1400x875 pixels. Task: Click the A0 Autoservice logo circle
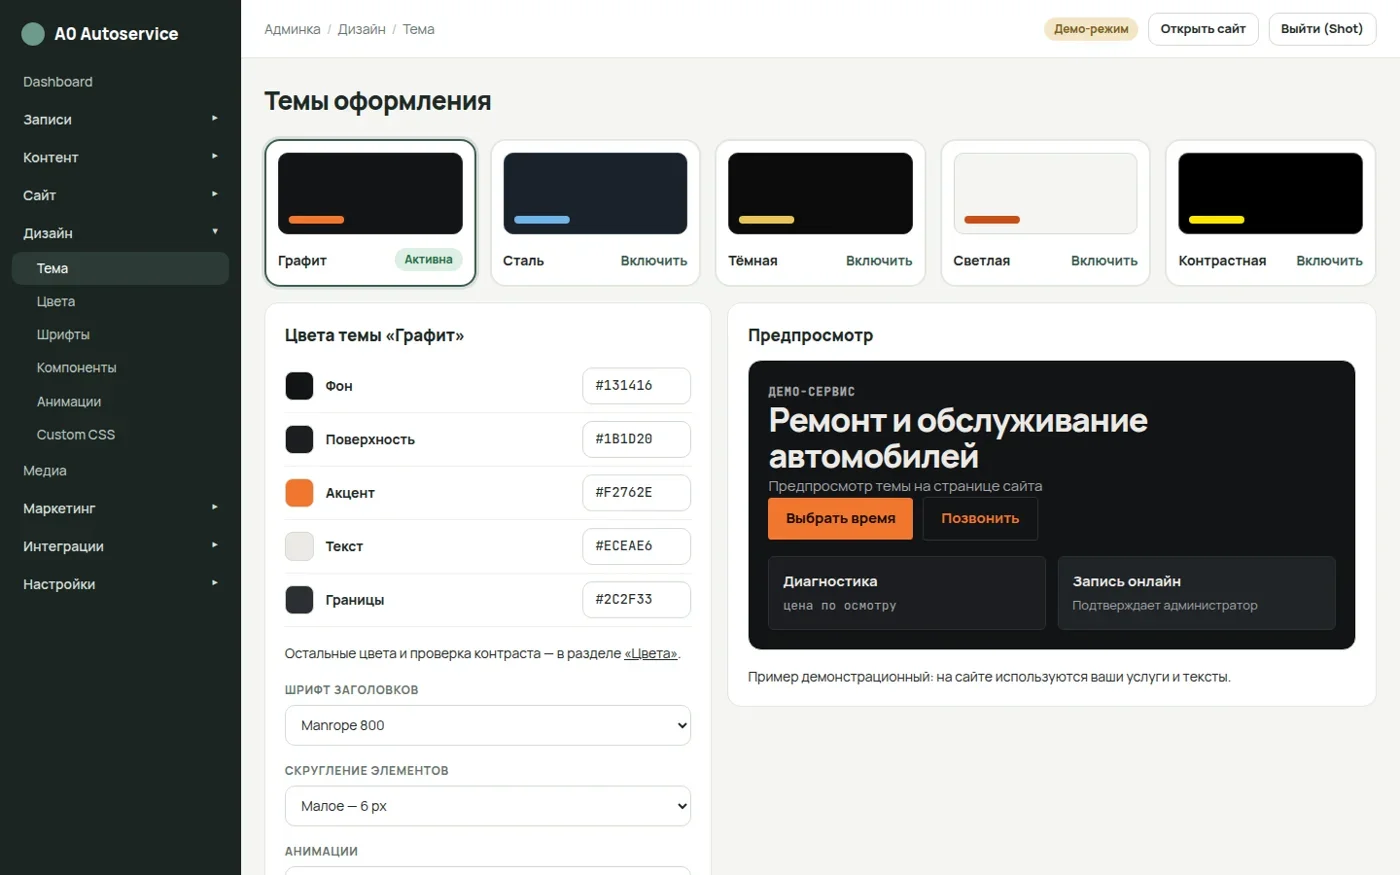33,34
